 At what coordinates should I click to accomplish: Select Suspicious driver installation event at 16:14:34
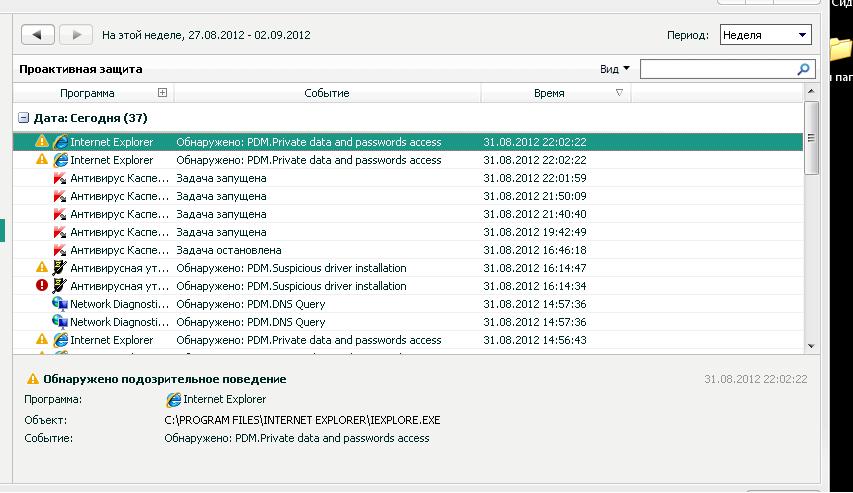[291, 286]
